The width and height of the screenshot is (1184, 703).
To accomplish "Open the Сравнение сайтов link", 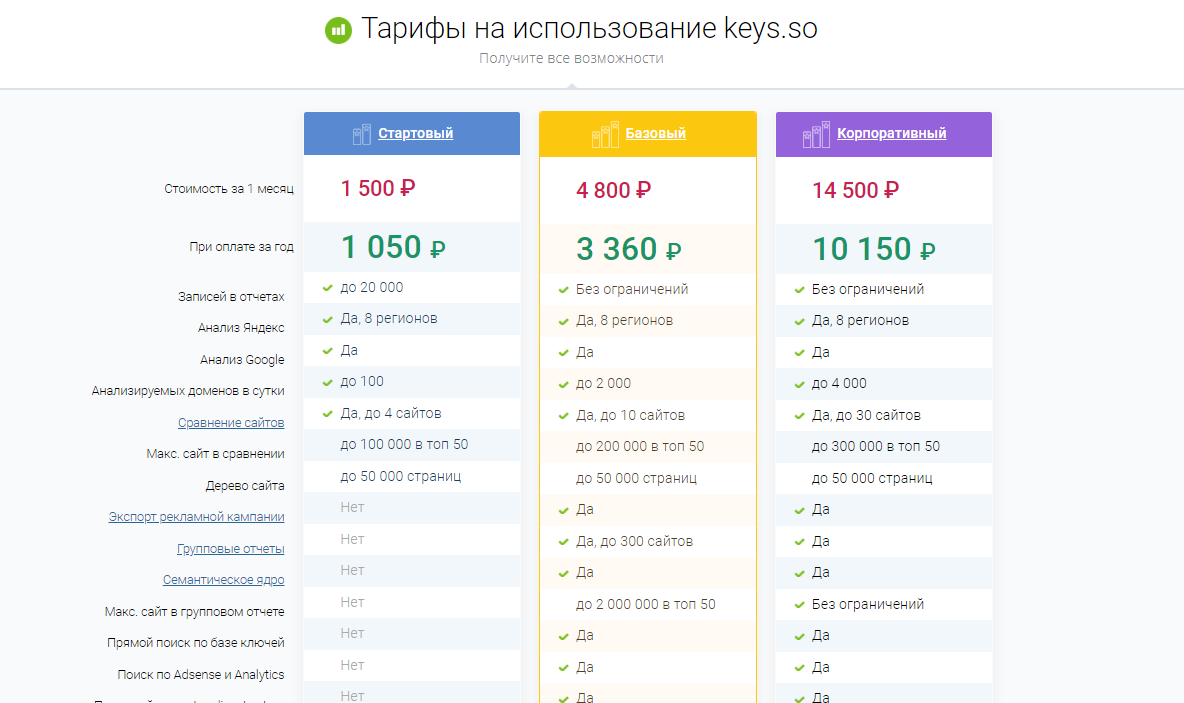I will point(231,423).
